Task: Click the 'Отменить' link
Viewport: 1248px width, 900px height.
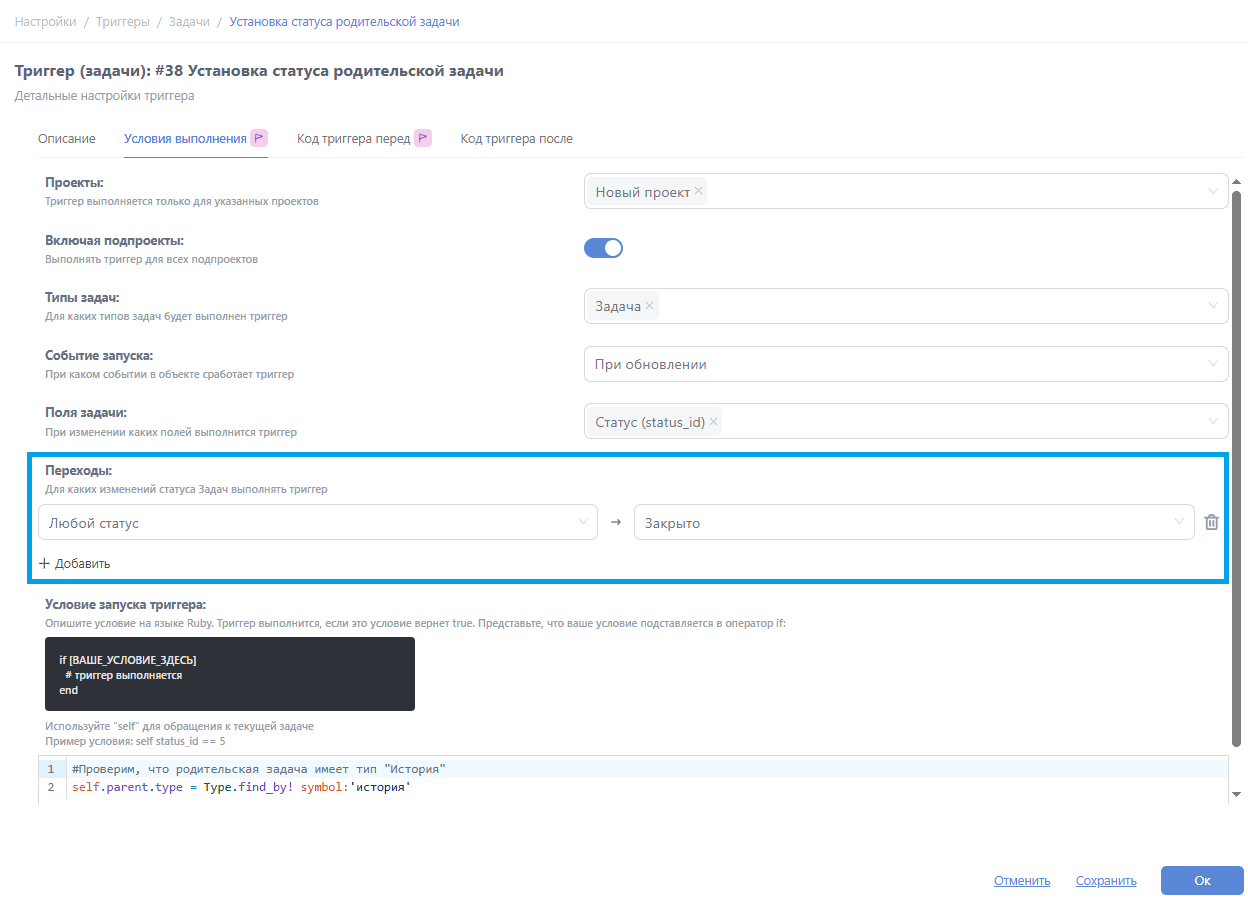Action: 1022,881
